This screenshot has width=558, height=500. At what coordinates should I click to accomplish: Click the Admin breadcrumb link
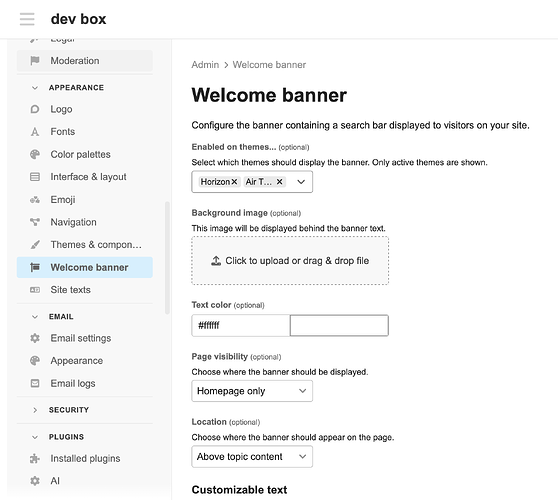click(x=205, y=65)
